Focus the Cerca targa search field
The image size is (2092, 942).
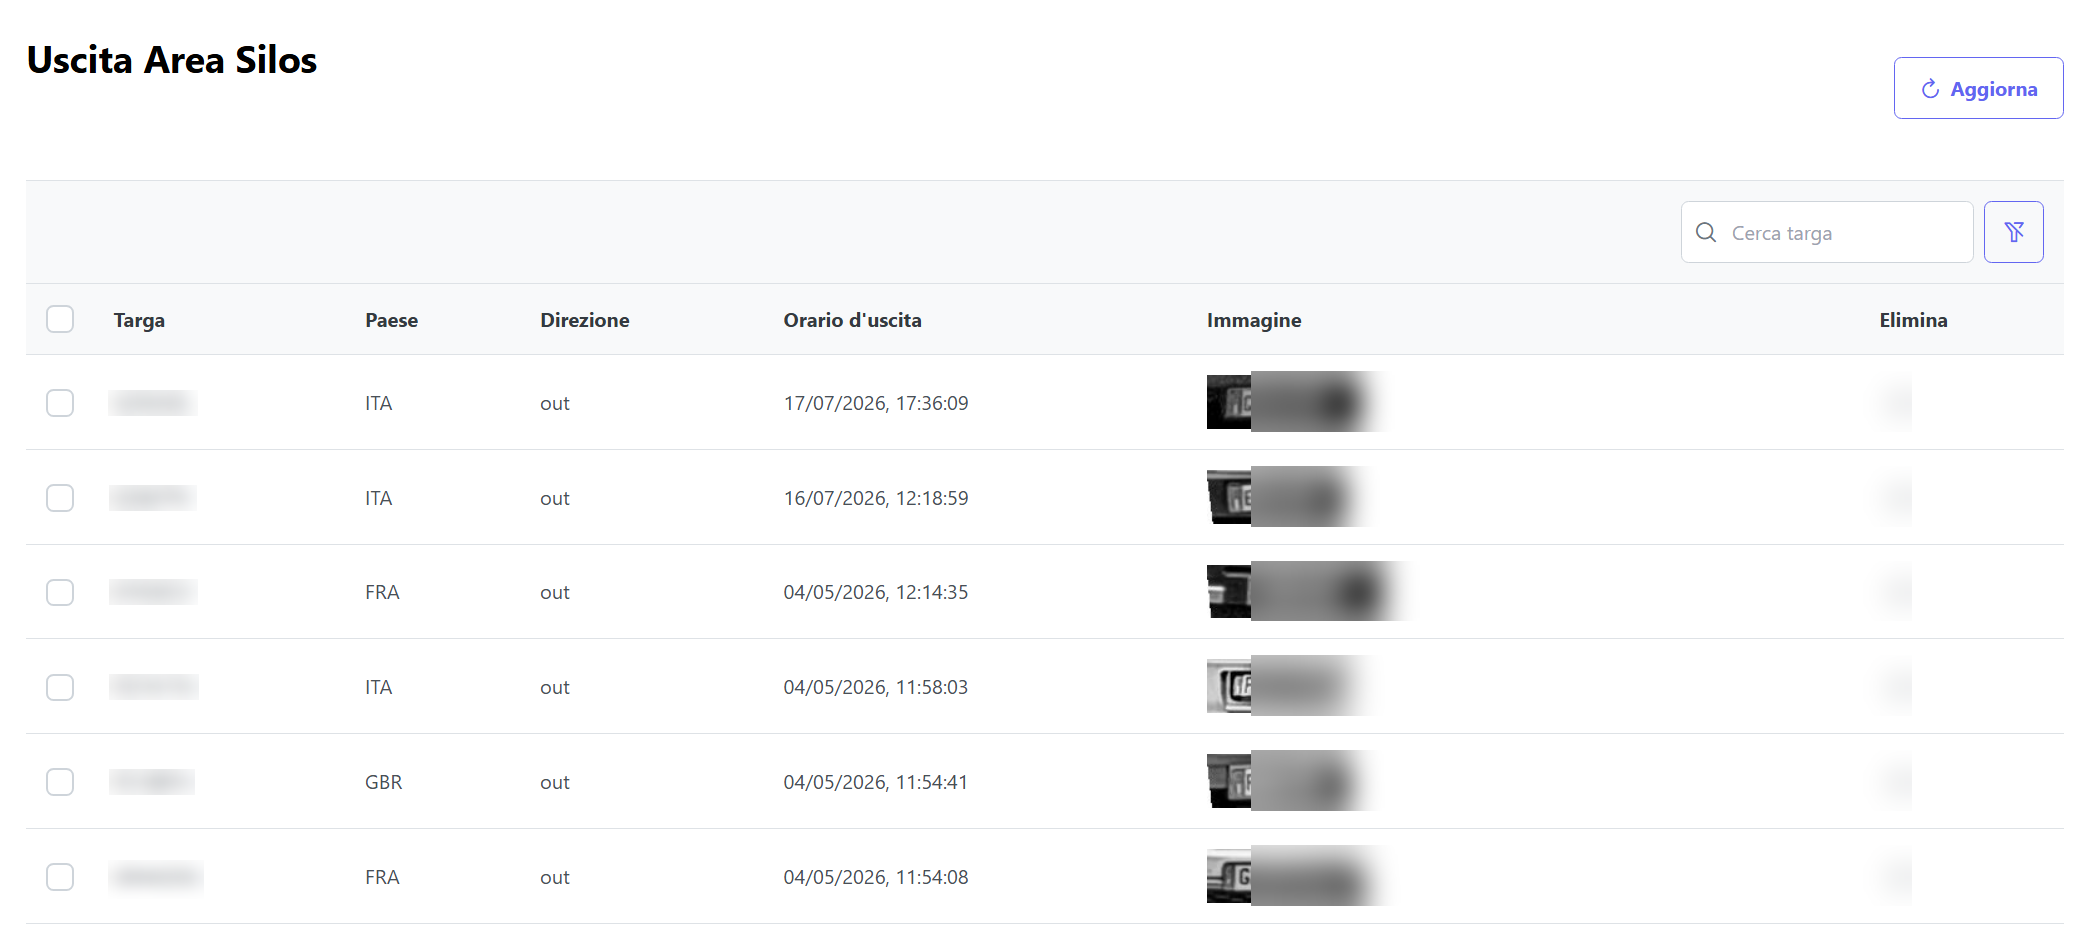(1827, 232)
